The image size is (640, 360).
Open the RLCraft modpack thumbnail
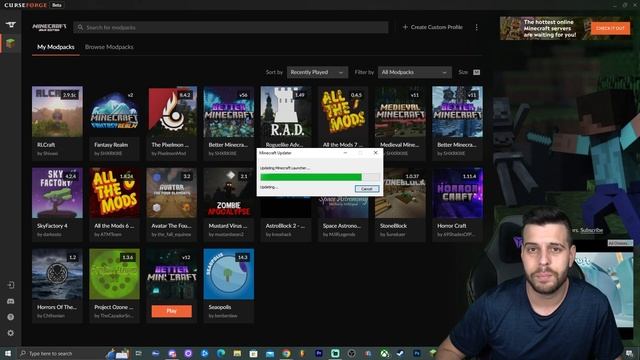[x=57, y=111]
